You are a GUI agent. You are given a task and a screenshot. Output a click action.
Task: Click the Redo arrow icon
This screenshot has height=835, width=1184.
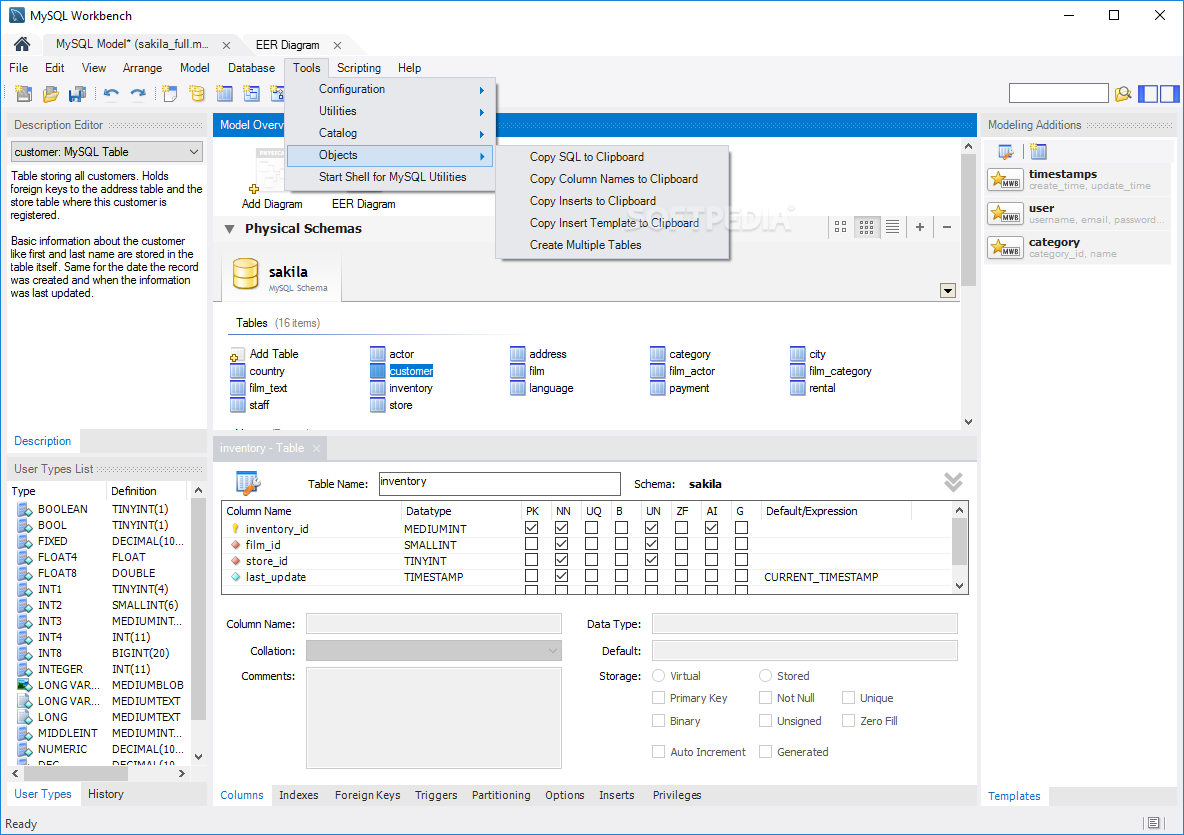(137, 94)
